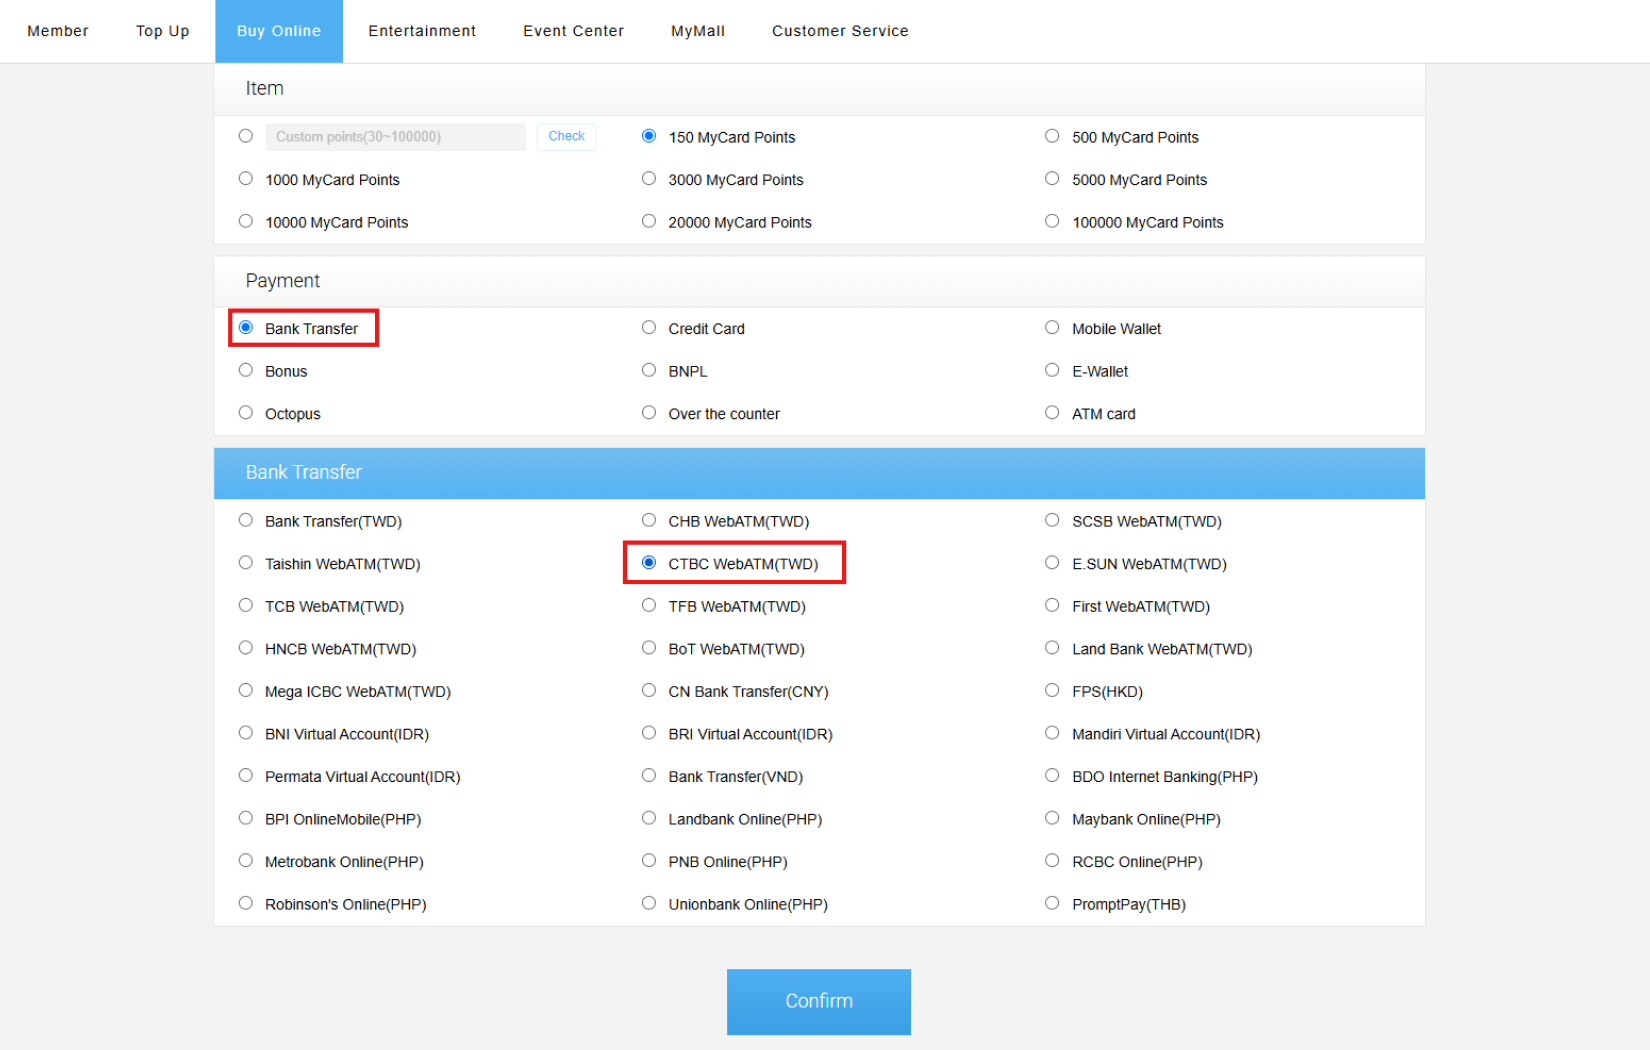Select BoT WebATM(TWD)
This screenshot has height=1050, width=1650.
[x=649, y=648]
